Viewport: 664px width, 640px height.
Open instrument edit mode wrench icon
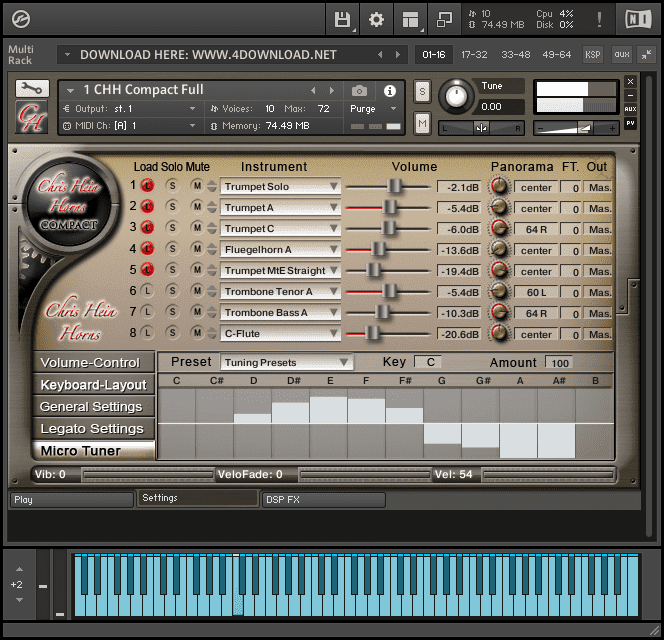pos(32,89)
